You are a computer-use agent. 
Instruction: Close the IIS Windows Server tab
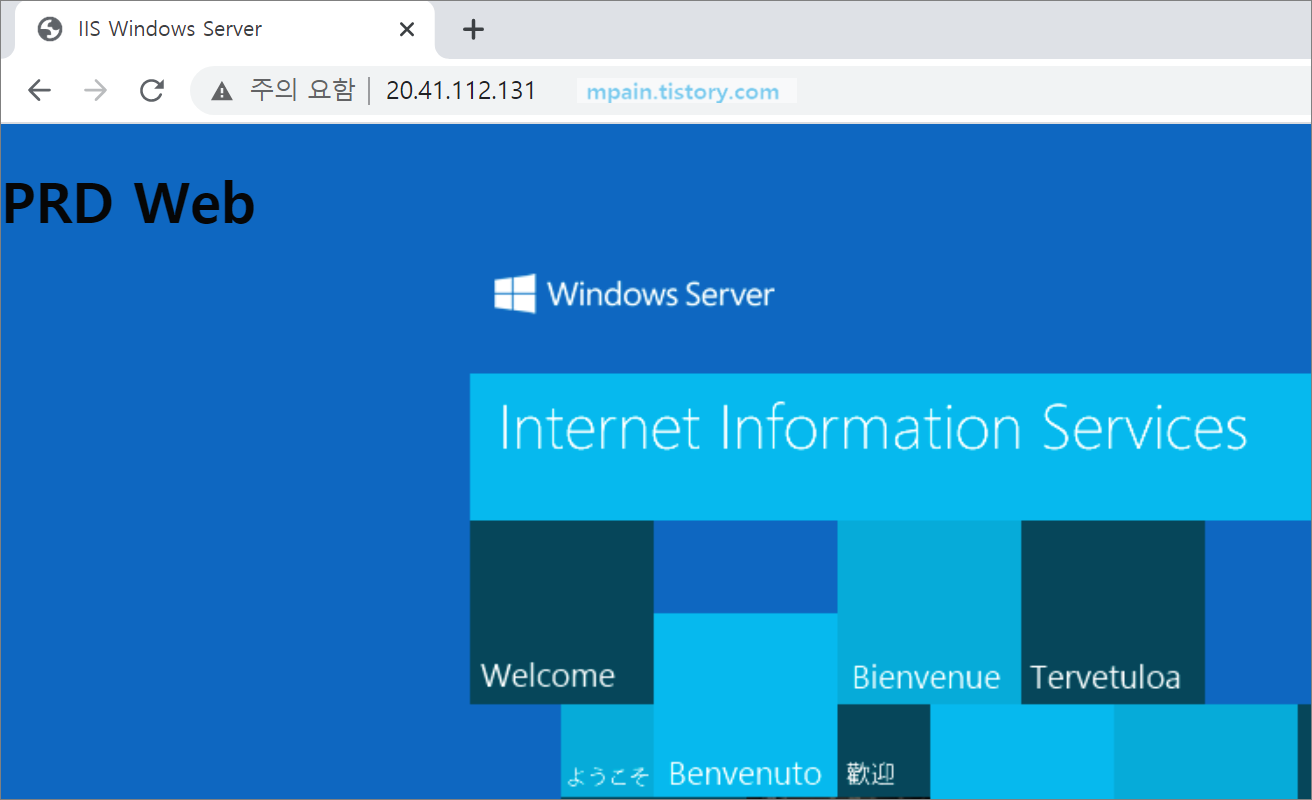[407, 30]
